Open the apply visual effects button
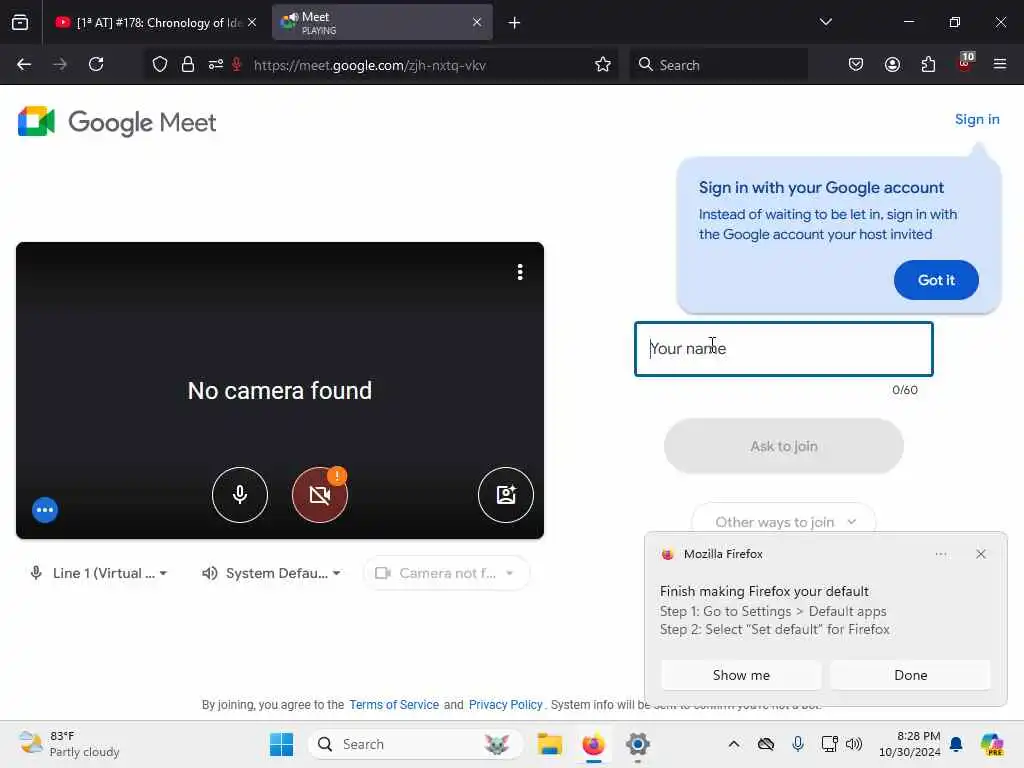Screen dimensions: 1024x768 point(505,495)
